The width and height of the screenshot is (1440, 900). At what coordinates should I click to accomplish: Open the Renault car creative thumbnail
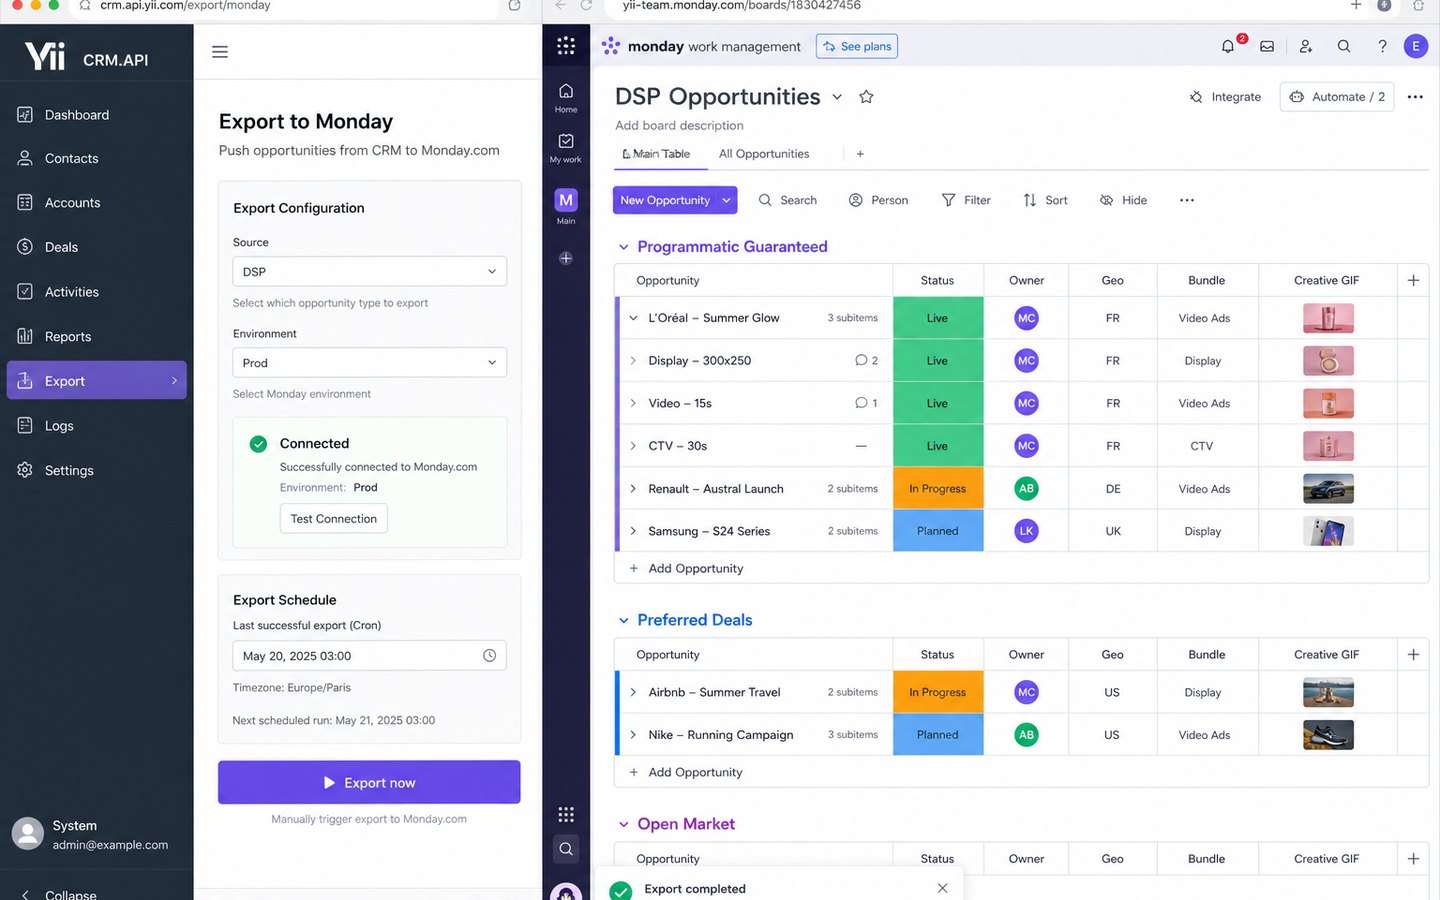[1328, 489]
